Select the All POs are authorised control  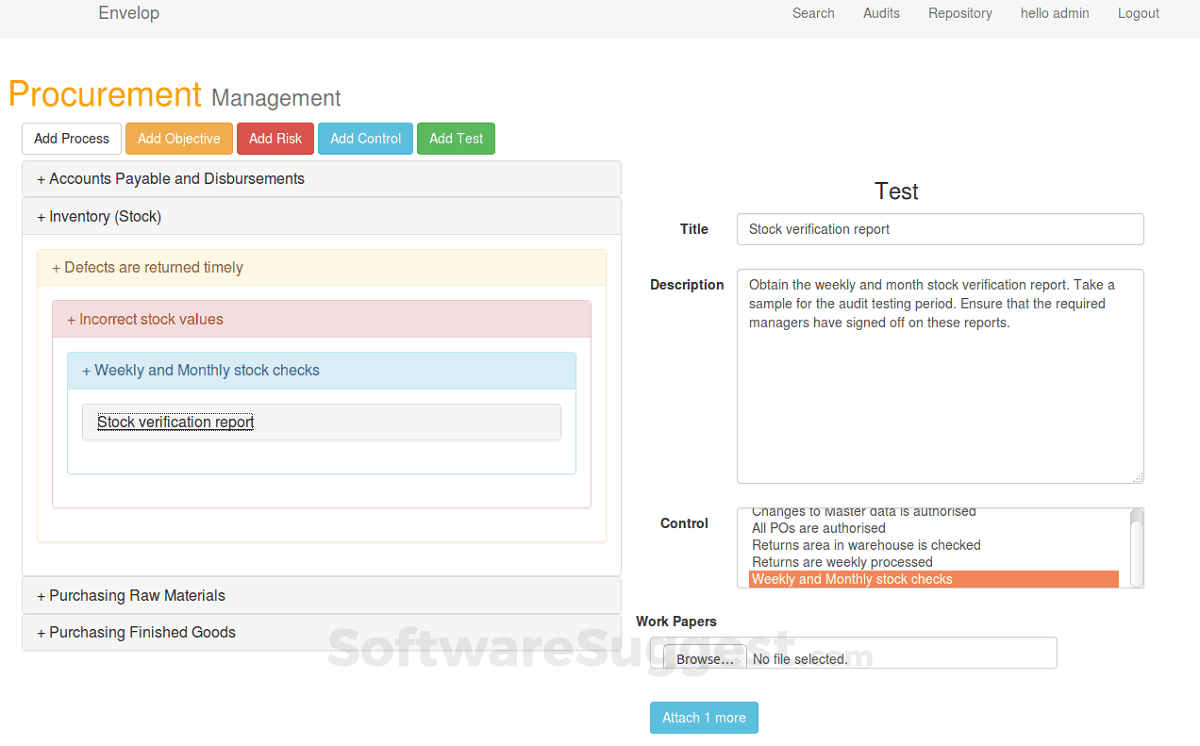(x=817, y=528)
